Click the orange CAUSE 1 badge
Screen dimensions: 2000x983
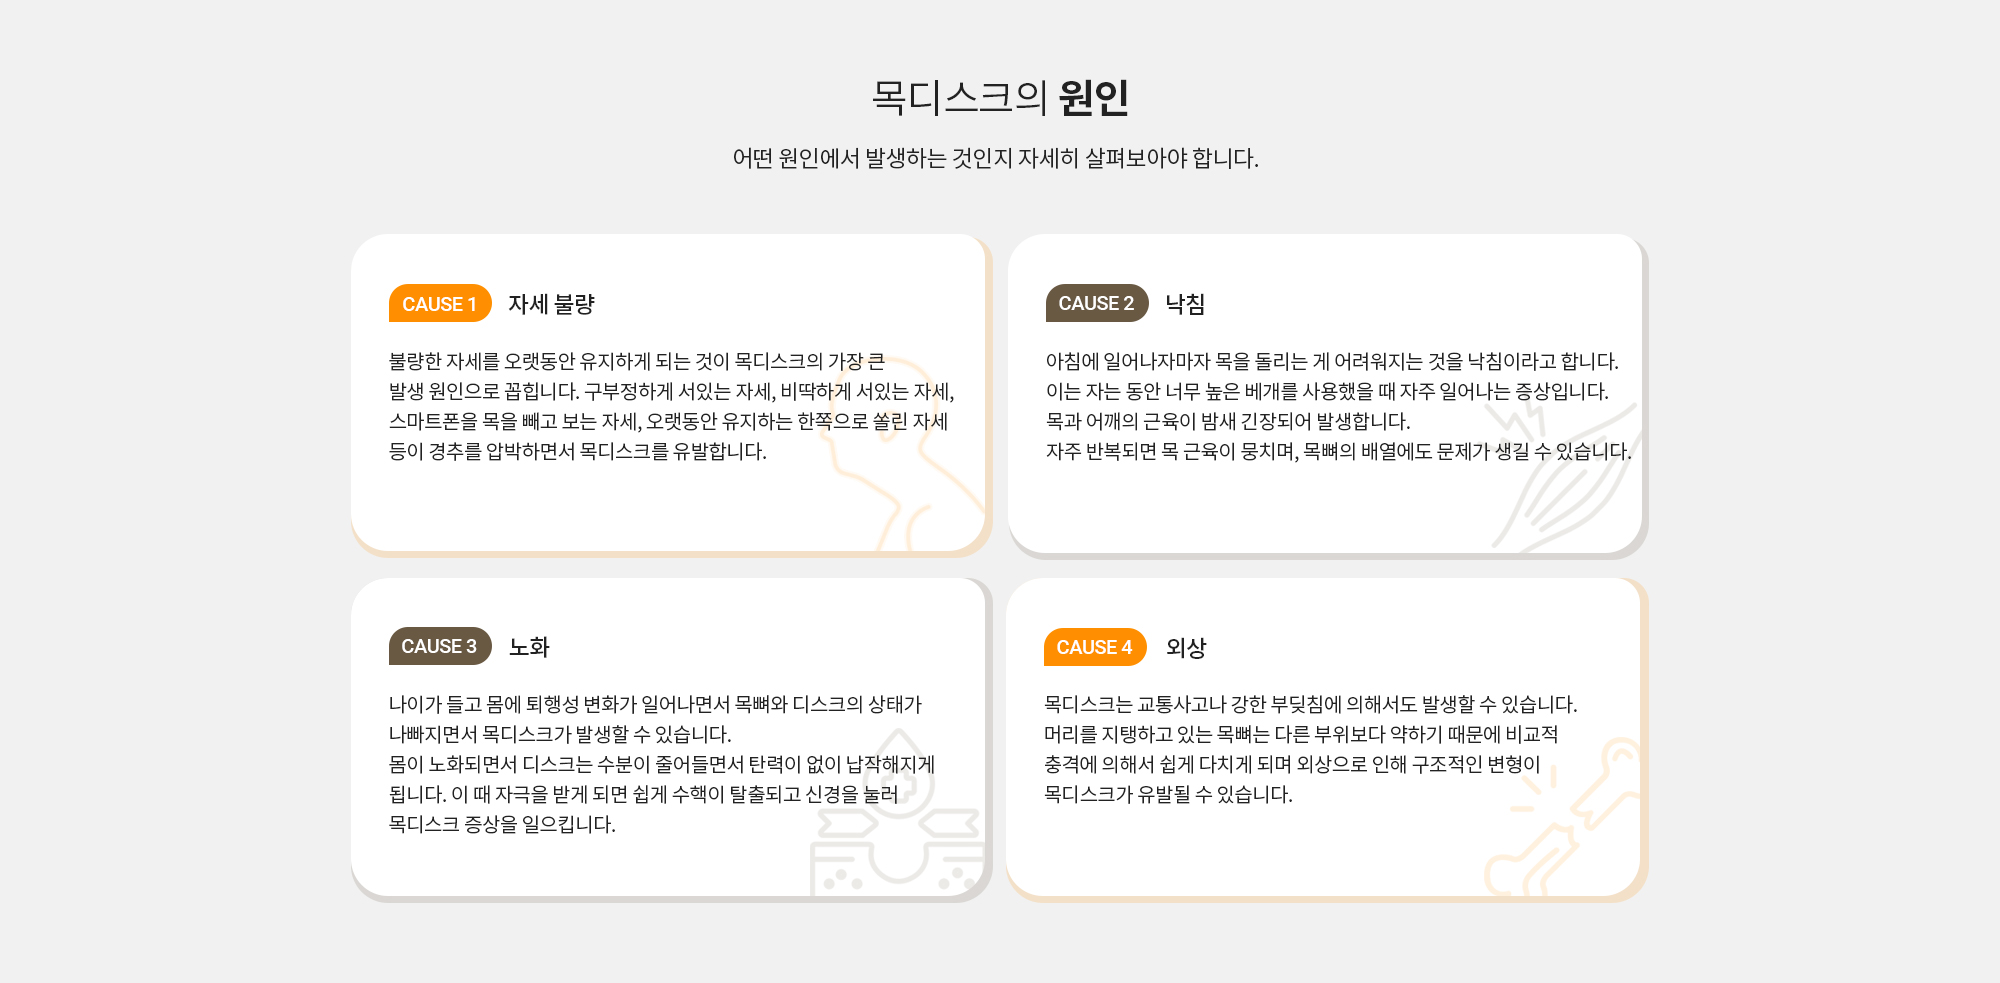(440, 304)
